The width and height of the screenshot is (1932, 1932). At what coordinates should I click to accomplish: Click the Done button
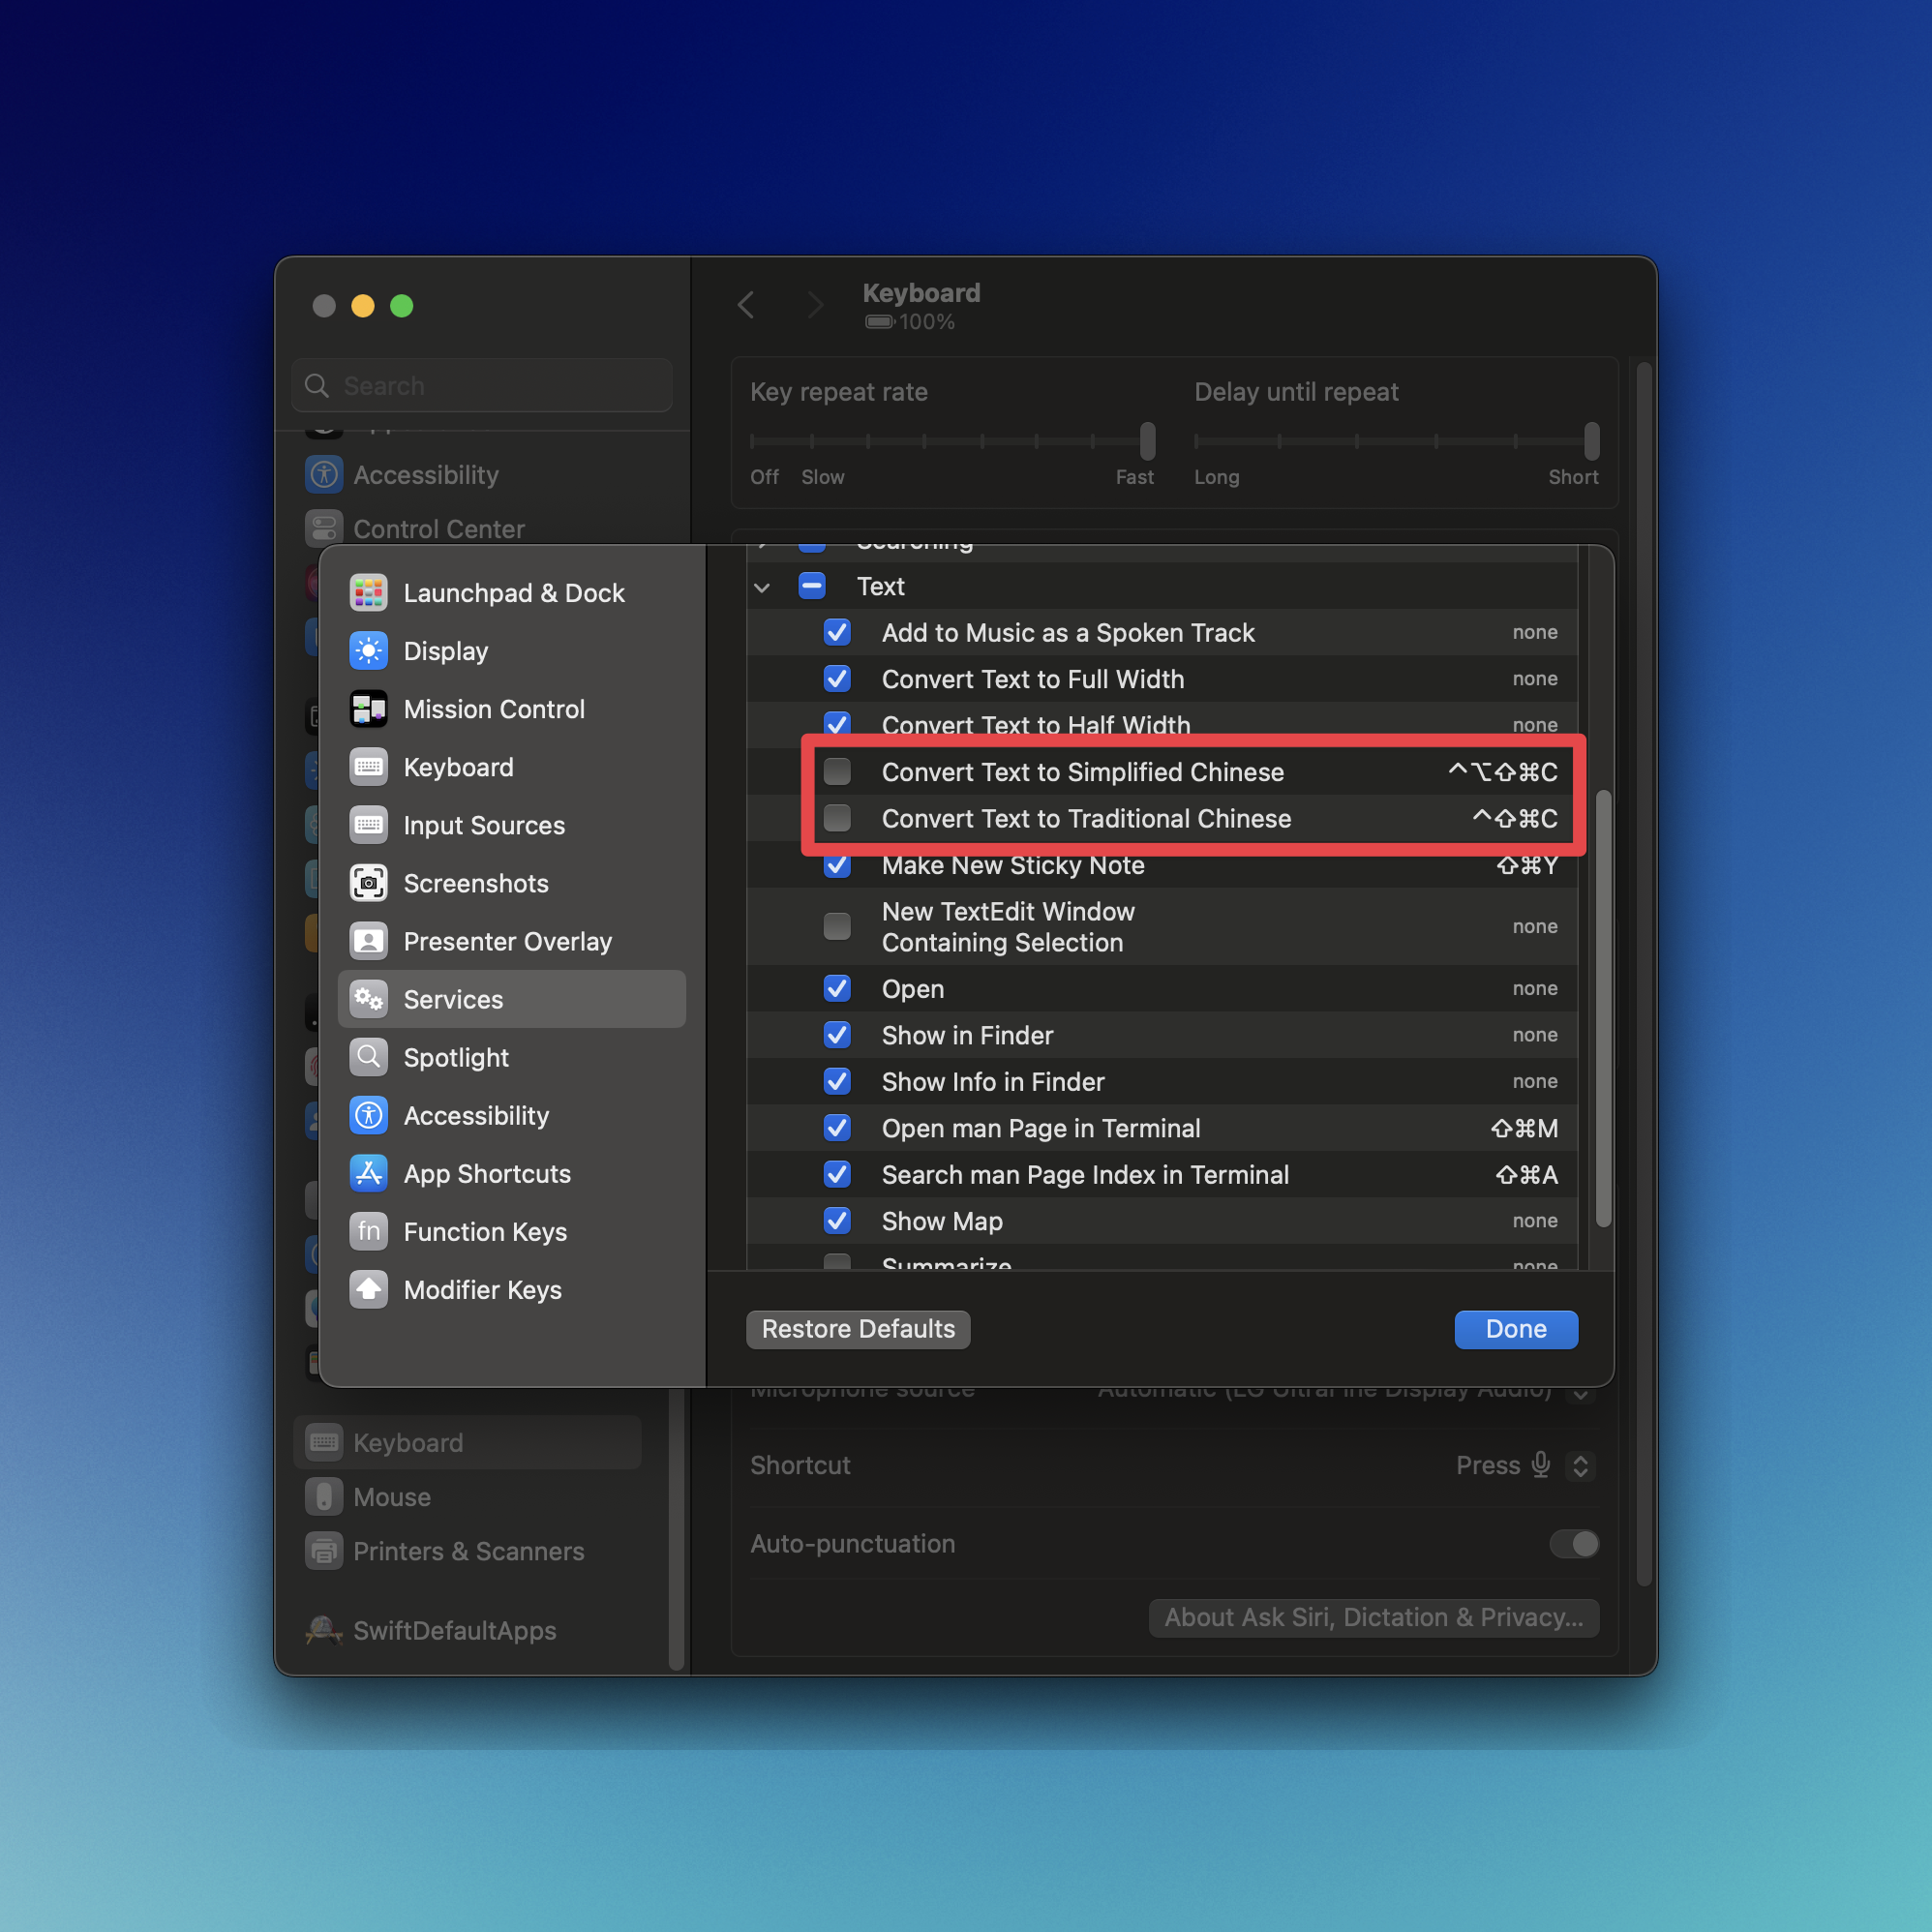(x=1515, y=1329)
